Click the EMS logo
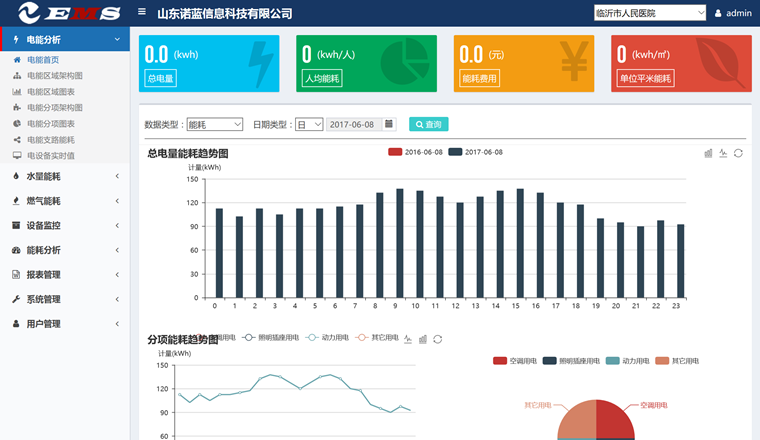The height and width of the screenshot is (440, 760). pyautogui.click(x=69, y=13)
